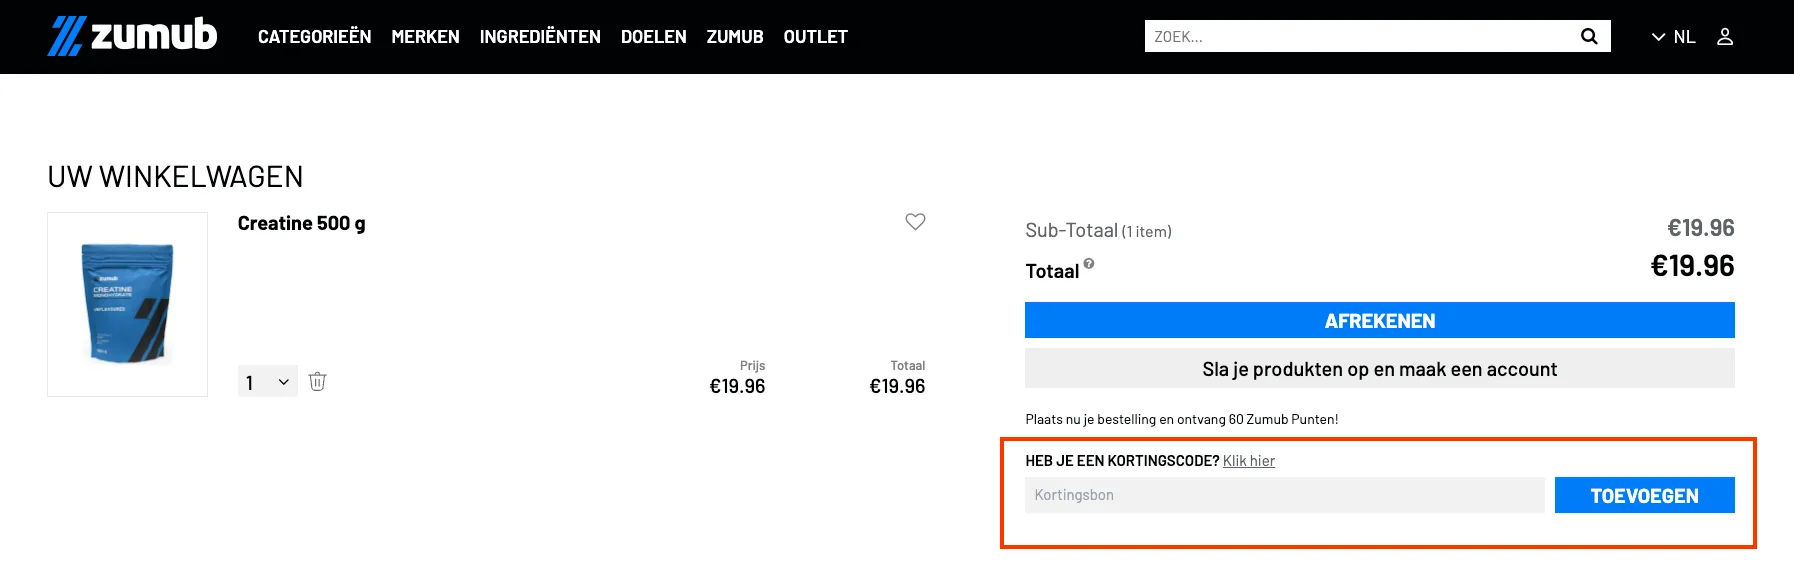Screen dimensions: 1794x577
Task: Click the Kortingsbon input field
Action: coord(1284,494)
